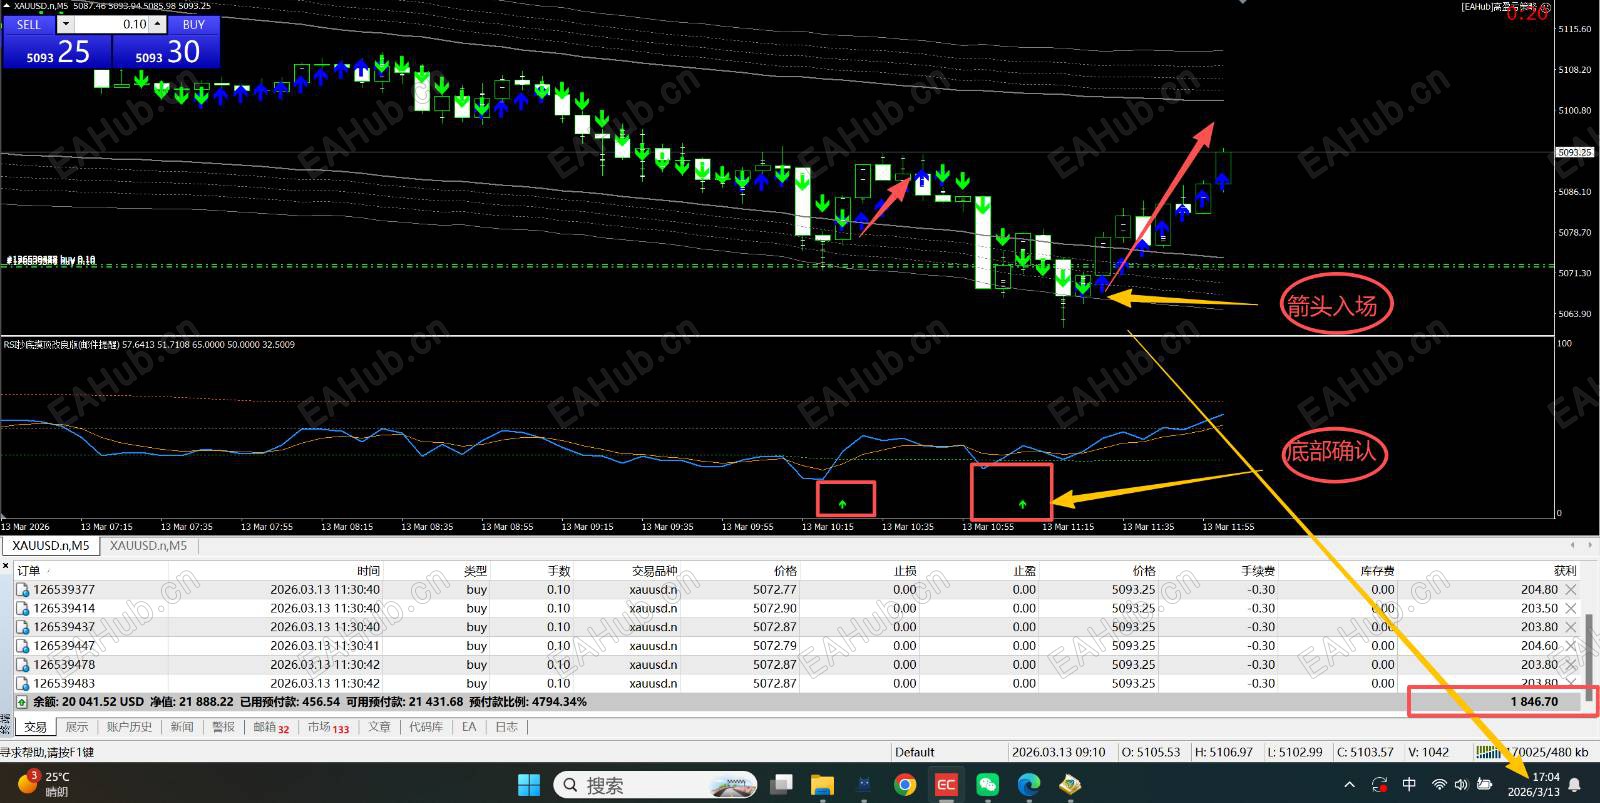Open Task View on the taskbar
This screenshot has width=1600, height=803.
(x=782, y=784)
